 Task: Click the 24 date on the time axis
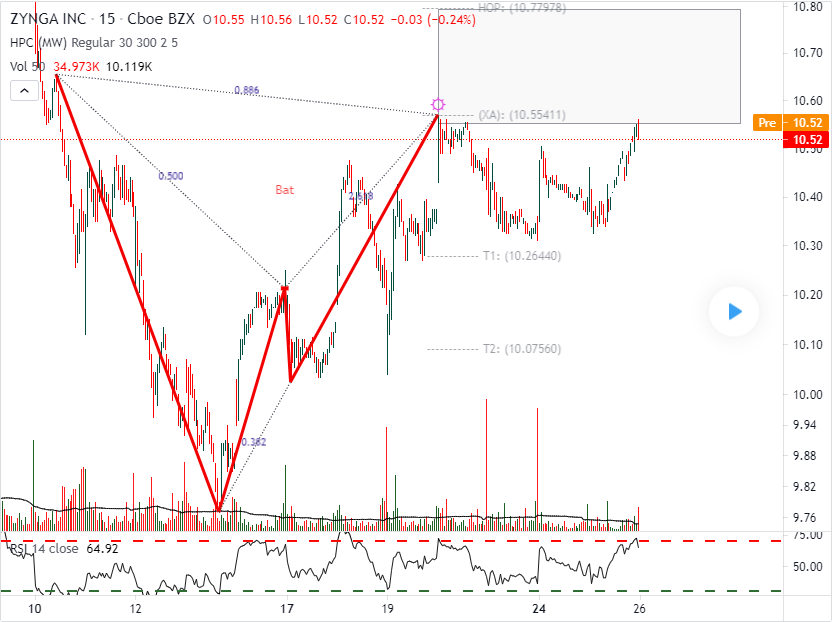click(x=539, y=609)
